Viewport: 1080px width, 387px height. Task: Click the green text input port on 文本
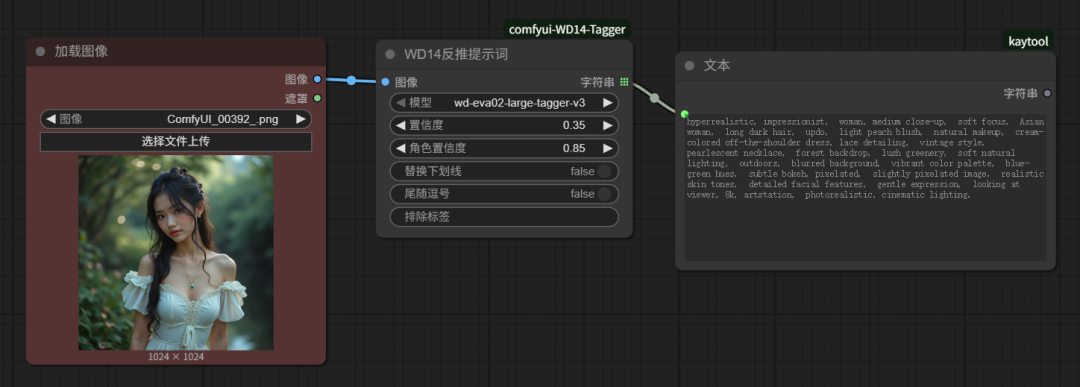684,114
